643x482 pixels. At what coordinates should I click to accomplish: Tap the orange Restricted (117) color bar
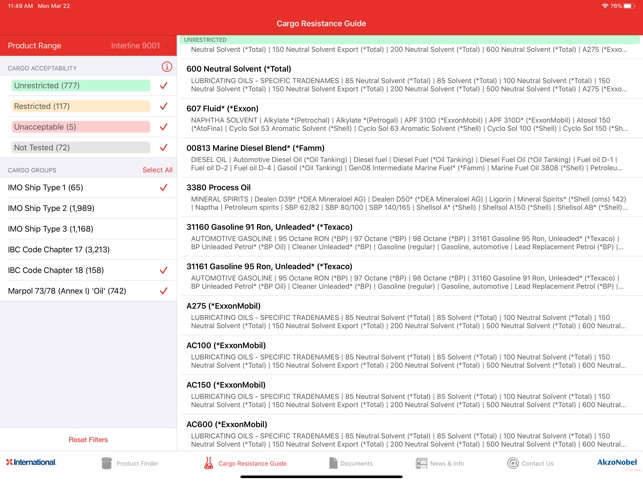(x=81, y=106)
